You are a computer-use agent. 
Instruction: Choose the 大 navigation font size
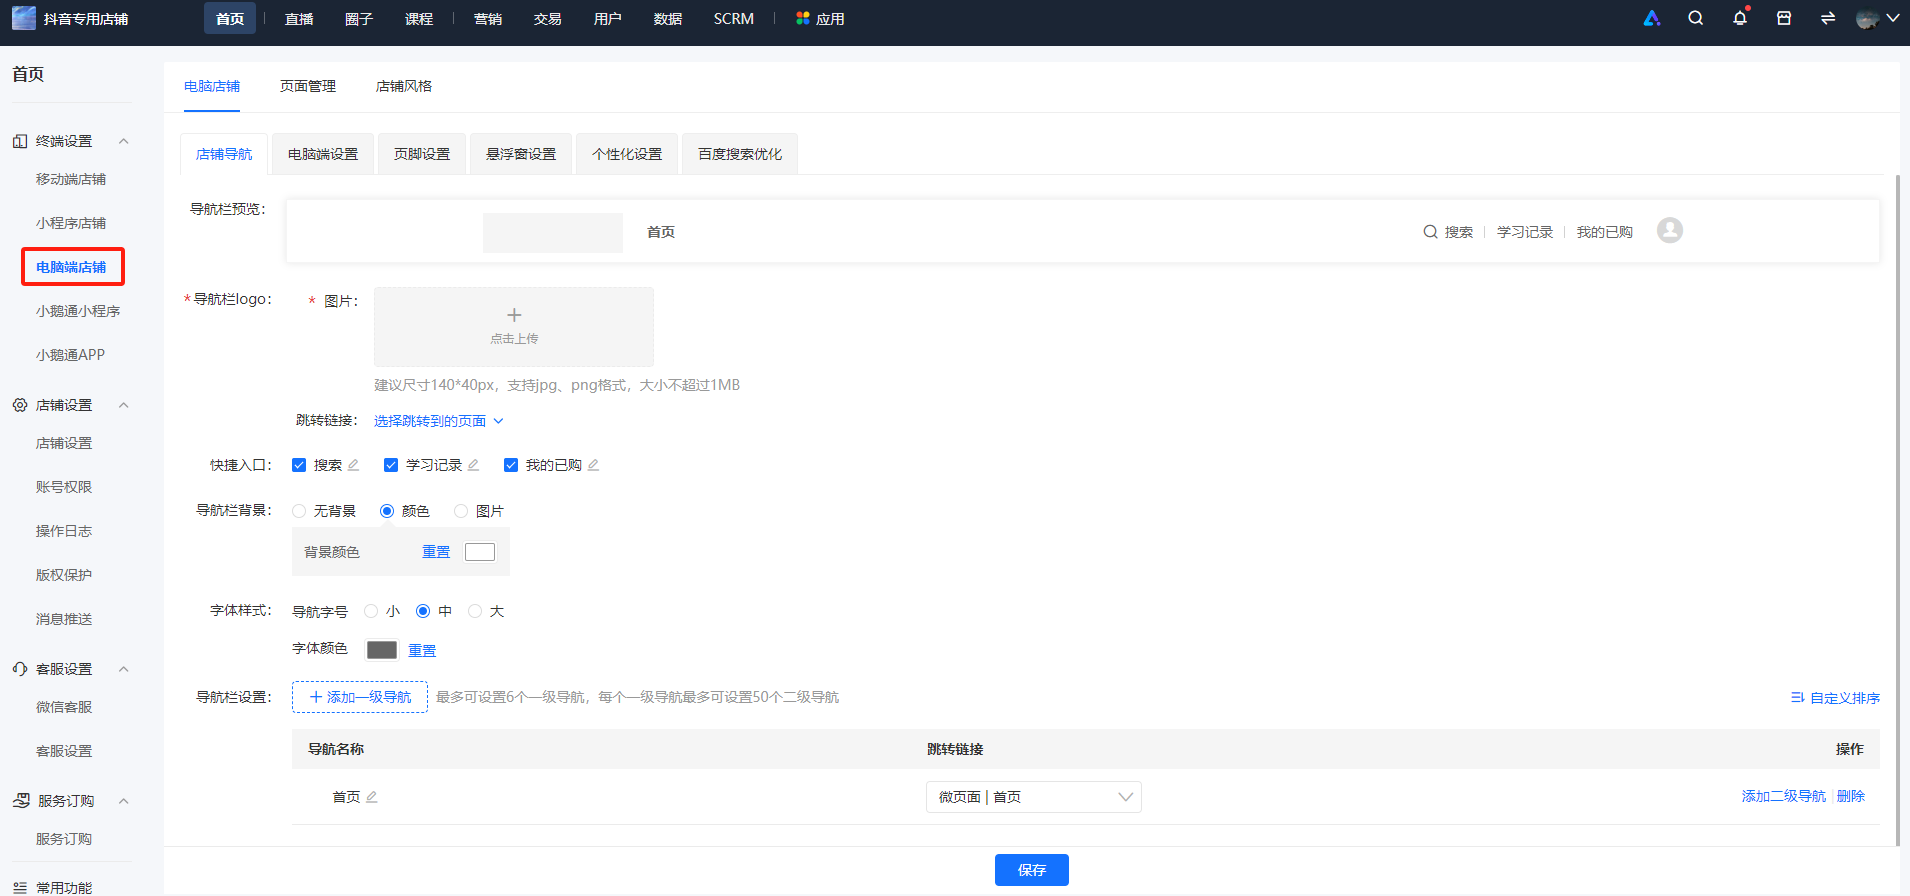(475, 611)
